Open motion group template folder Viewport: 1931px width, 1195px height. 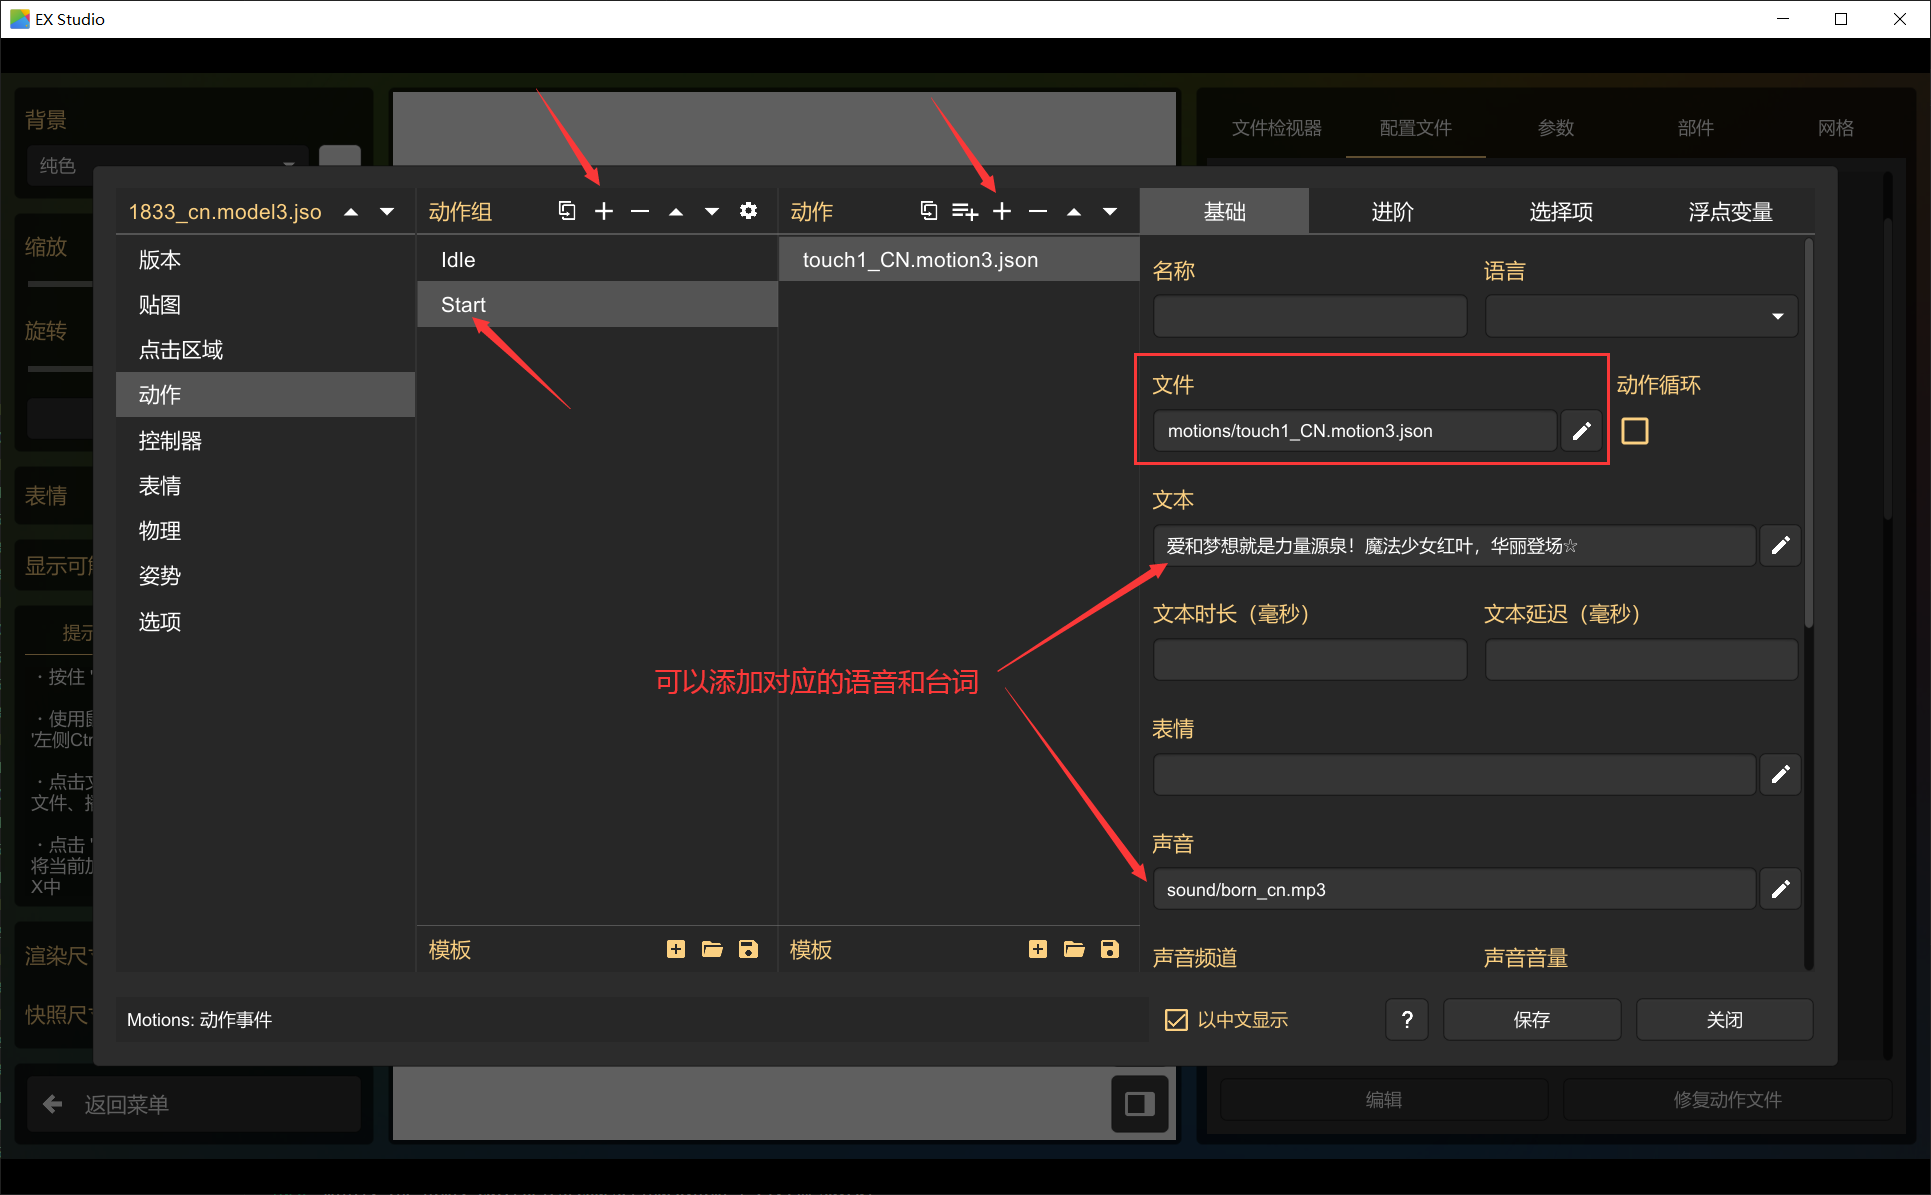pyautogui.click(x=712, y=949)
